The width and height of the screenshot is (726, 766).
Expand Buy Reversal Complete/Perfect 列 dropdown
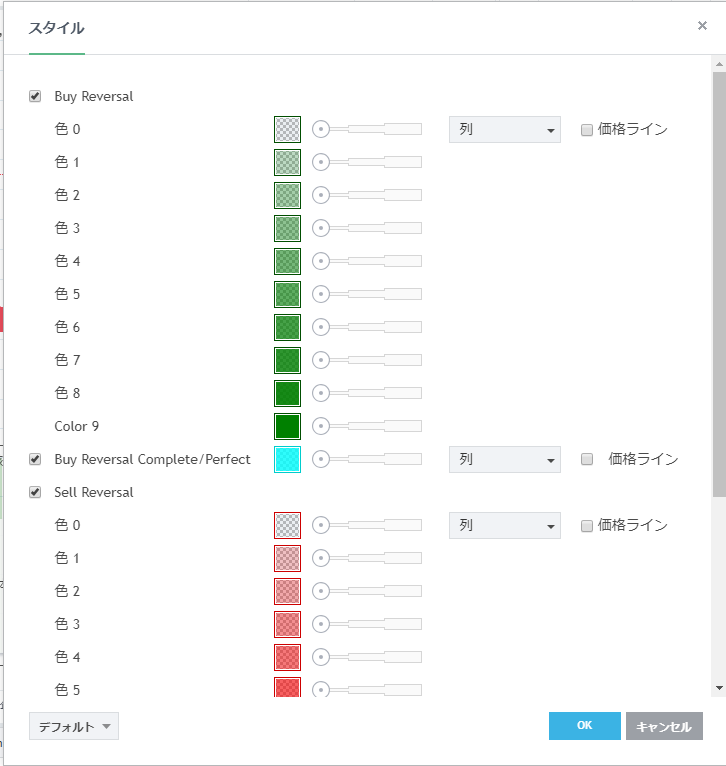click(504, 459)
